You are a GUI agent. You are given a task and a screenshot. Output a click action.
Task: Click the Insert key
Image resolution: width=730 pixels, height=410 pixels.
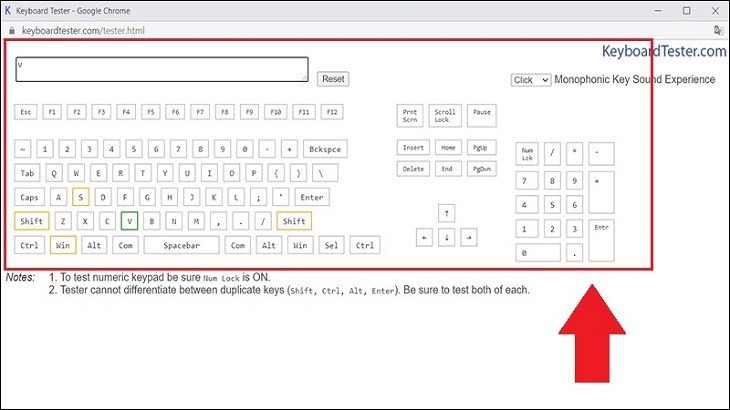(x=413, y=148)
